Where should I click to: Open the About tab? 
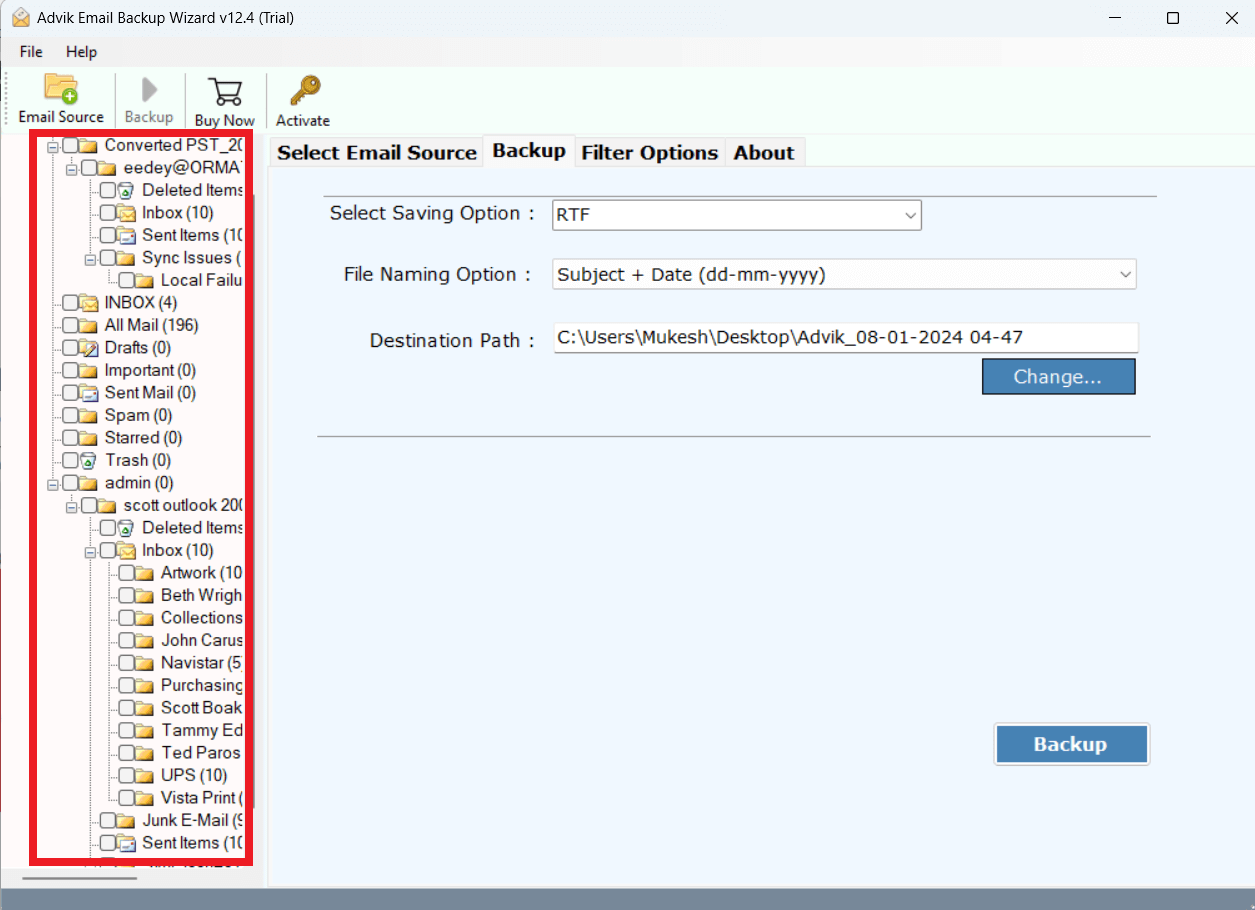pos(764,152)
